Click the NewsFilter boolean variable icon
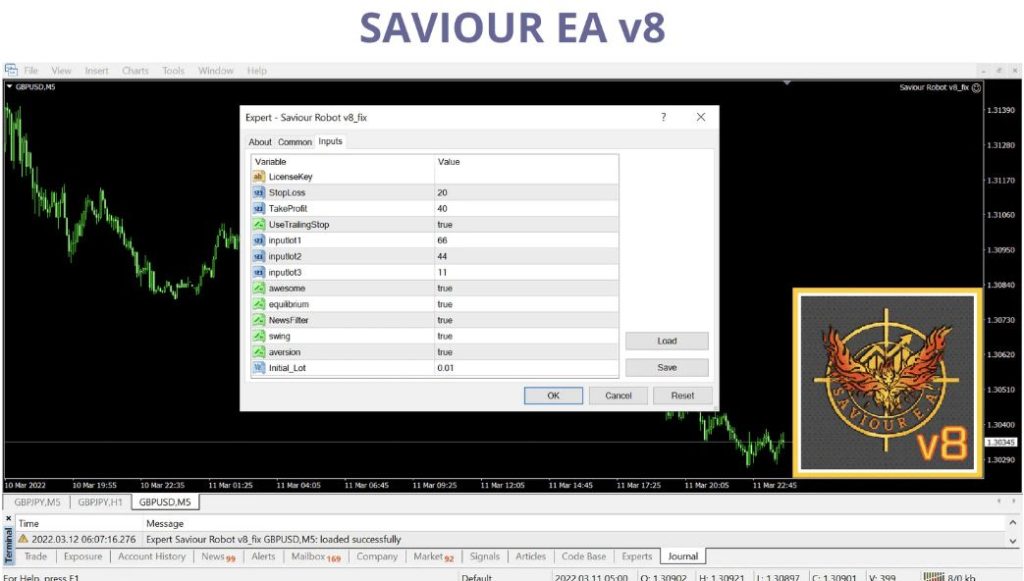 pyautogui.click(x=258, y=320)
